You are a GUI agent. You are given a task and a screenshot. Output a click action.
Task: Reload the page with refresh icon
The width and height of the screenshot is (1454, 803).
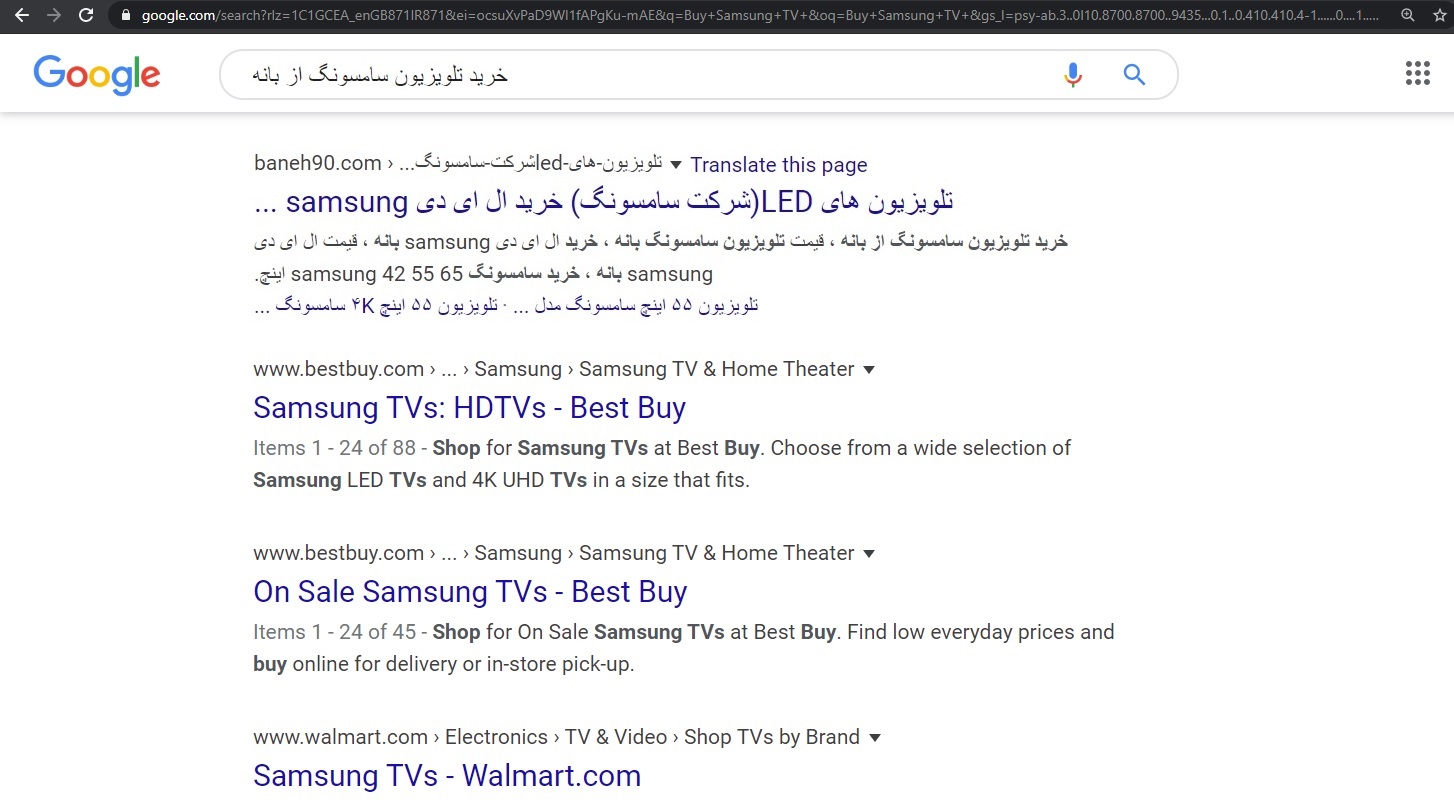coord(87,15)
